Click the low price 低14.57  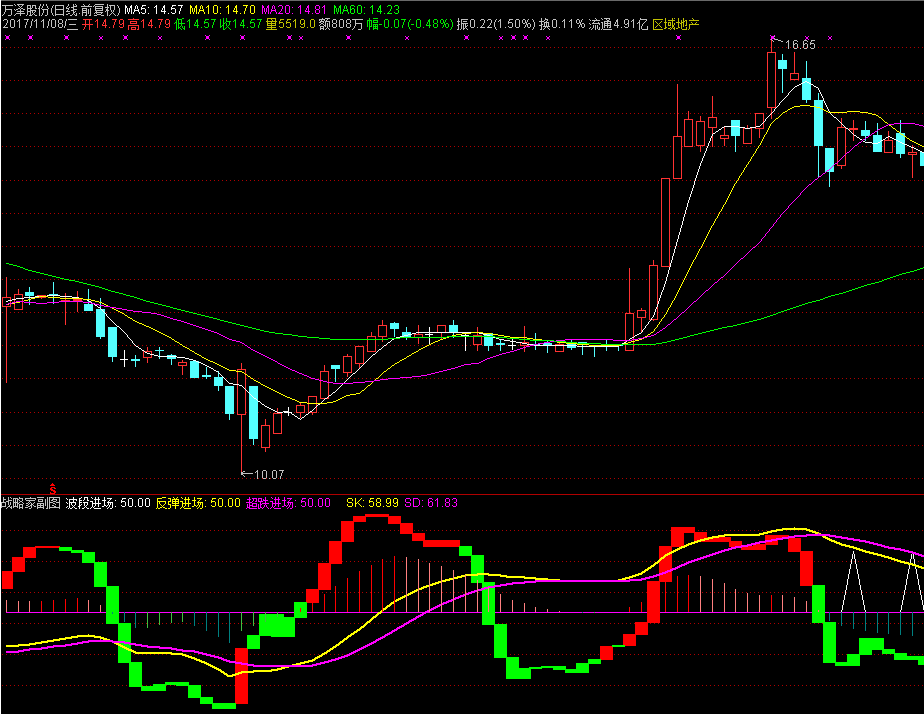195,24
